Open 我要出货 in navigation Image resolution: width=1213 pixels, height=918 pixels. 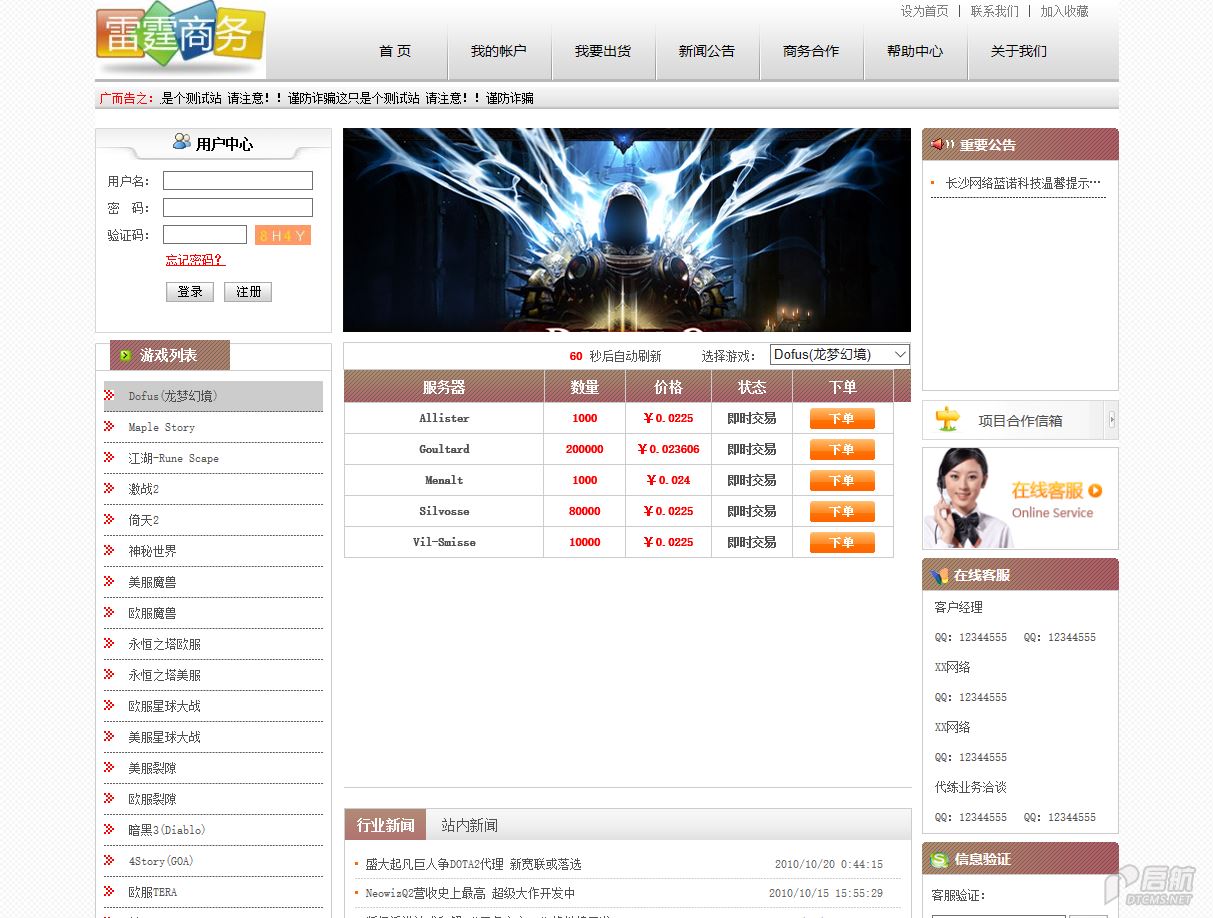[x=603, y=51]
